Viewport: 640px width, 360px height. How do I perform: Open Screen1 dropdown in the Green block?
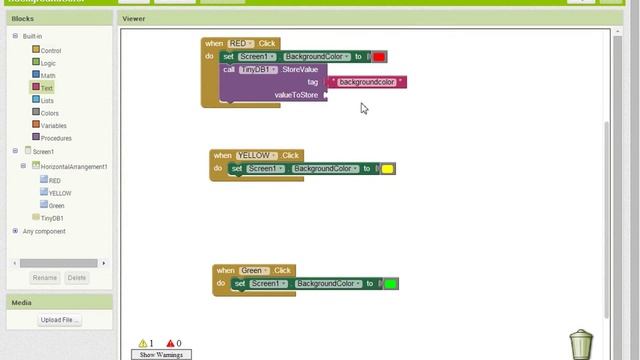(x=268, y=284)
